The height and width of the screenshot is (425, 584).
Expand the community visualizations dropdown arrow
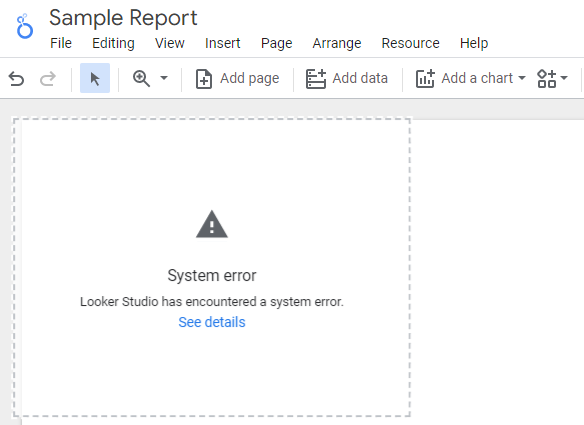(x=564, y=78)
